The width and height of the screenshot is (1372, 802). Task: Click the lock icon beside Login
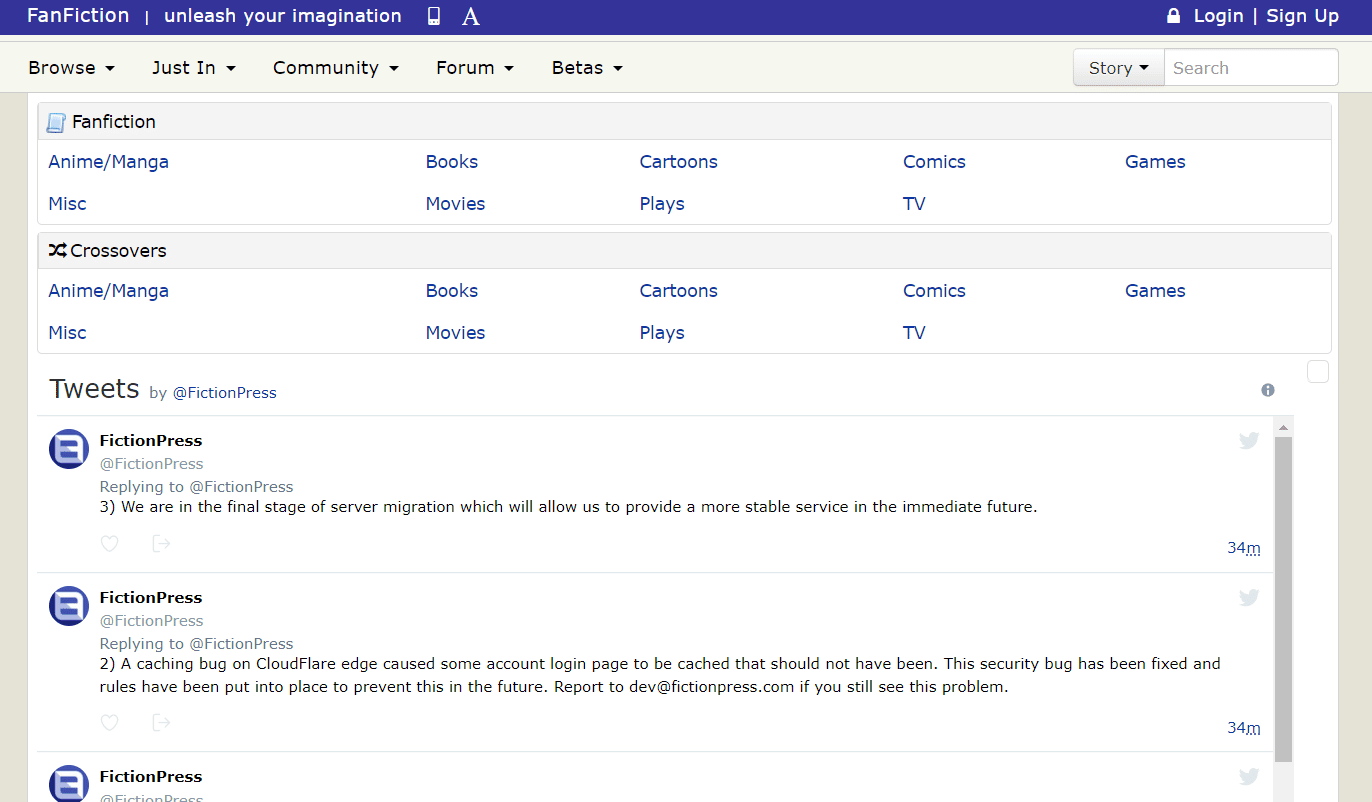(x=1174, y=16)
